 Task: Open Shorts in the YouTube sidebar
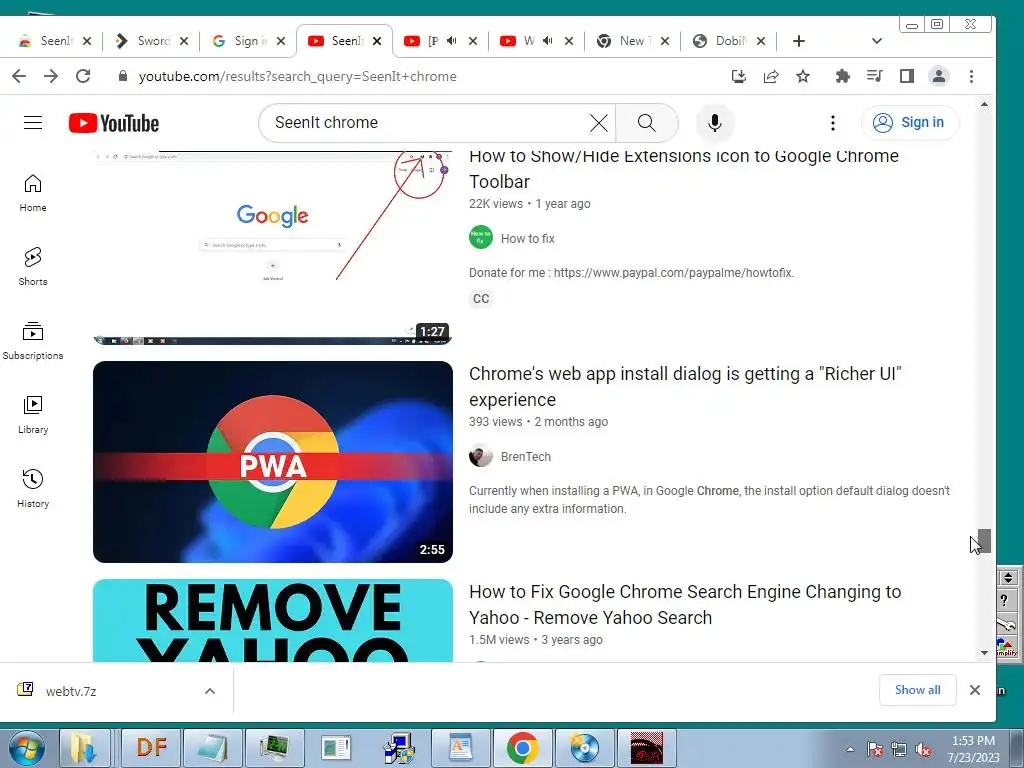(x=33, y=267)
